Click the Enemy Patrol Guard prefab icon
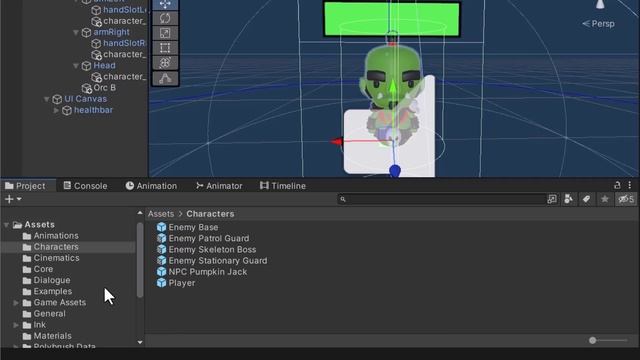This screenshot has height=360, width=640. [161, 238]
